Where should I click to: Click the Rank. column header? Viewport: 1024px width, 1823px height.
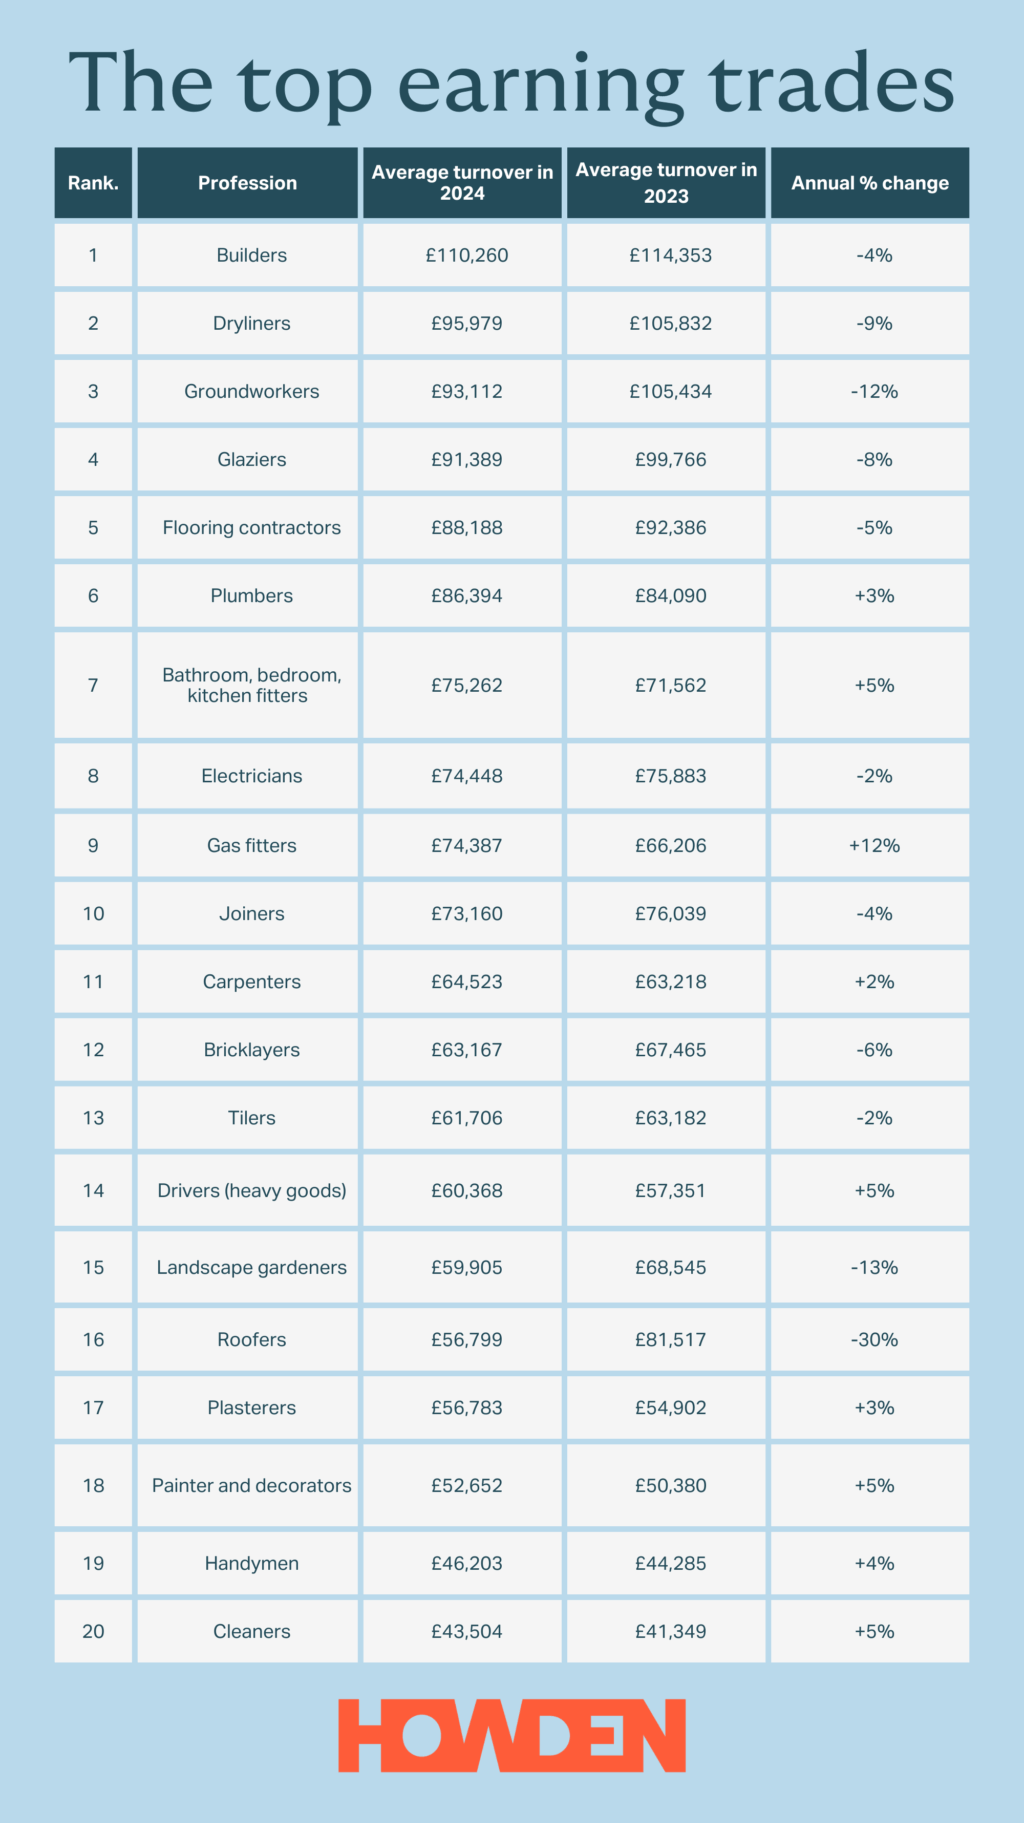click(x=93, y=183)
